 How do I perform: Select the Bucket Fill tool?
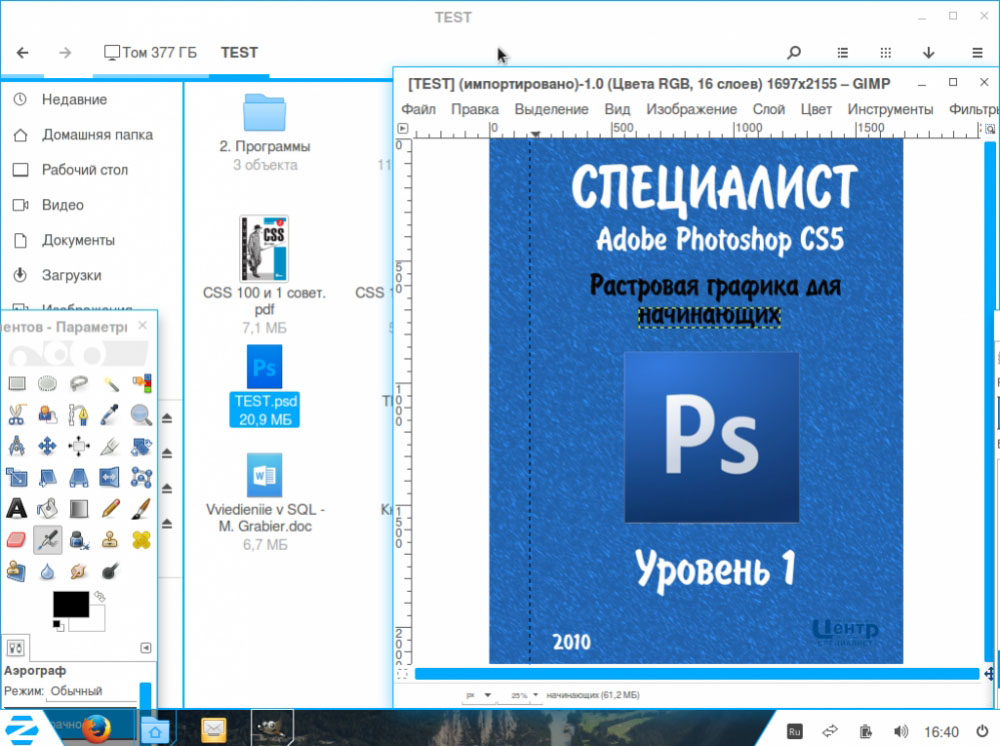click(x=47, y=508)
